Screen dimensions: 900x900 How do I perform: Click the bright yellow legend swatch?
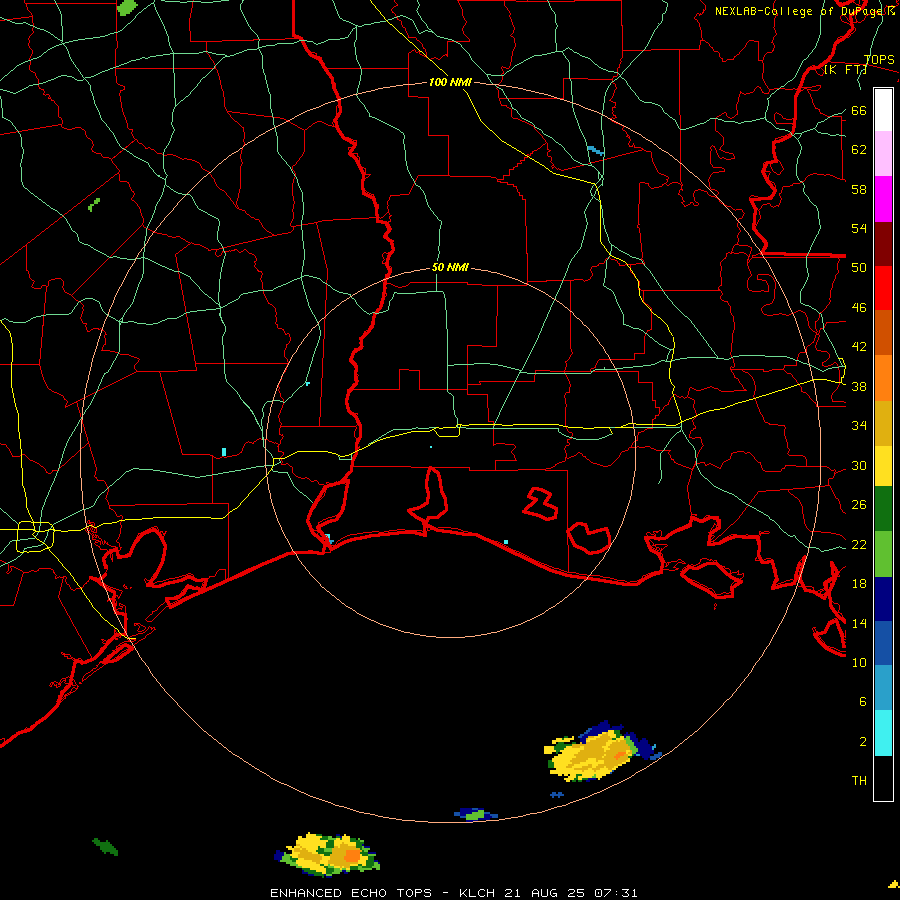click(883, 466)
